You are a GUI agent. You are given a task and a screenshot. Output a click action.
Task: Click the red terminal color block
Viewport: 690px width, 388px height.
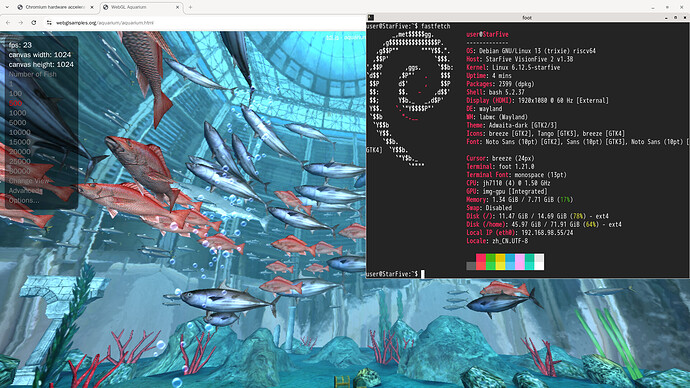point(481,262)
